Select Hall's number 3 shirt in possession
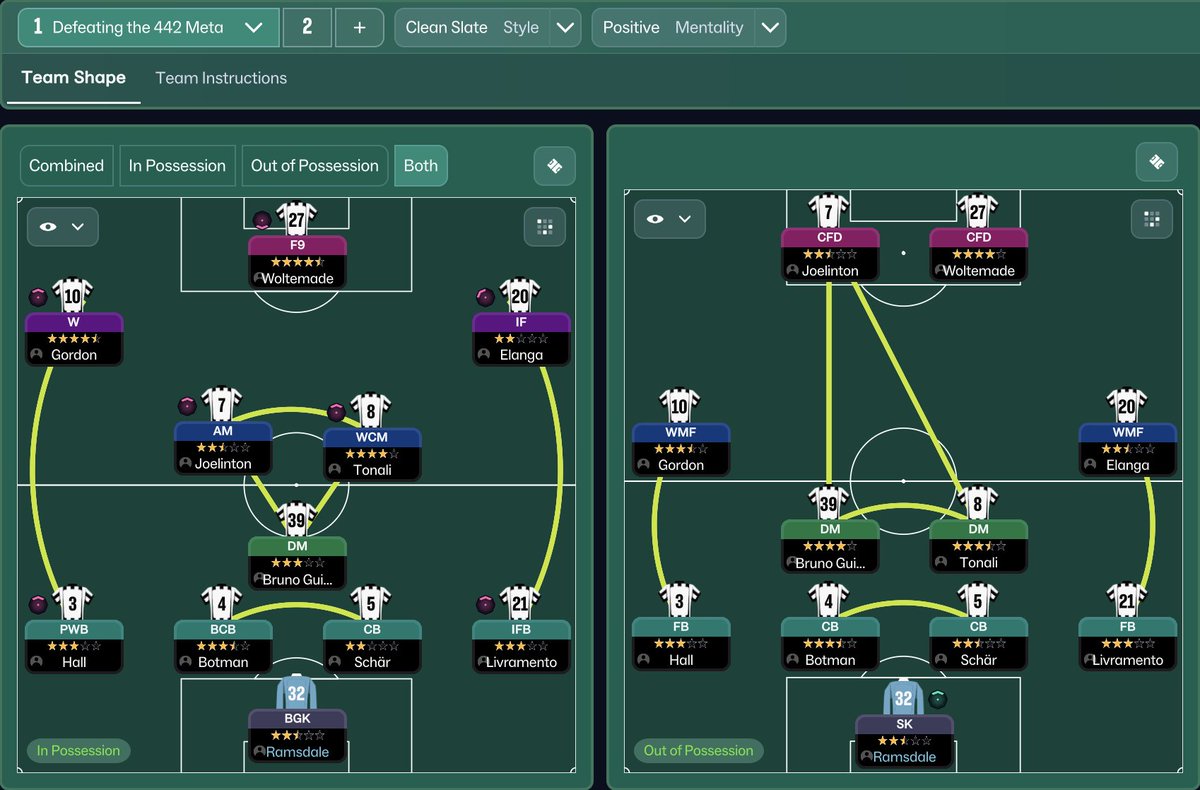 [73, 603]
